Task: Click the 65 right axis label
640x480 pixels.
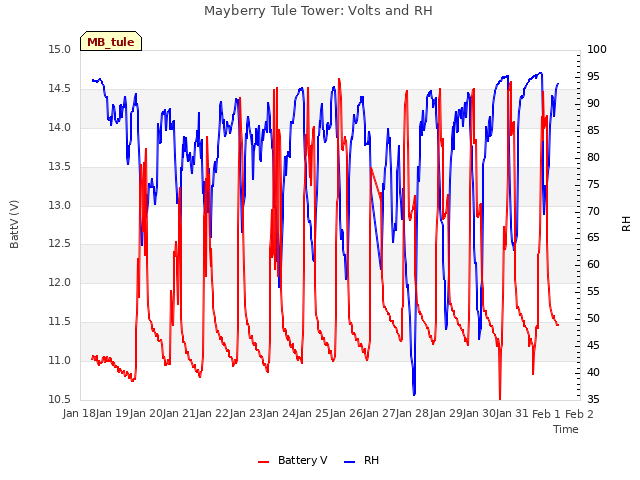Action: pyautogui.click(x=593, y=238)
